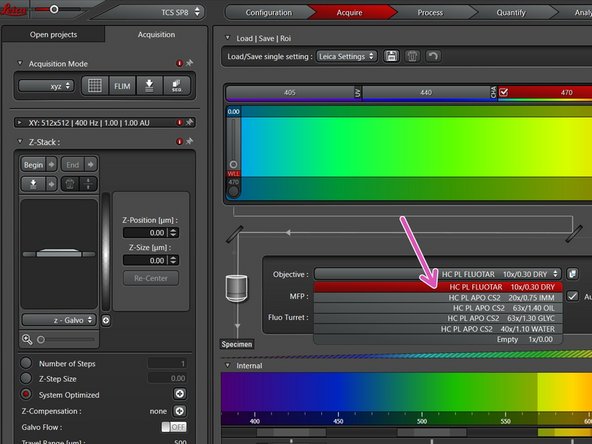Click the Begin button
Viewport: 592px width, 444px height.
coord(33,165)
